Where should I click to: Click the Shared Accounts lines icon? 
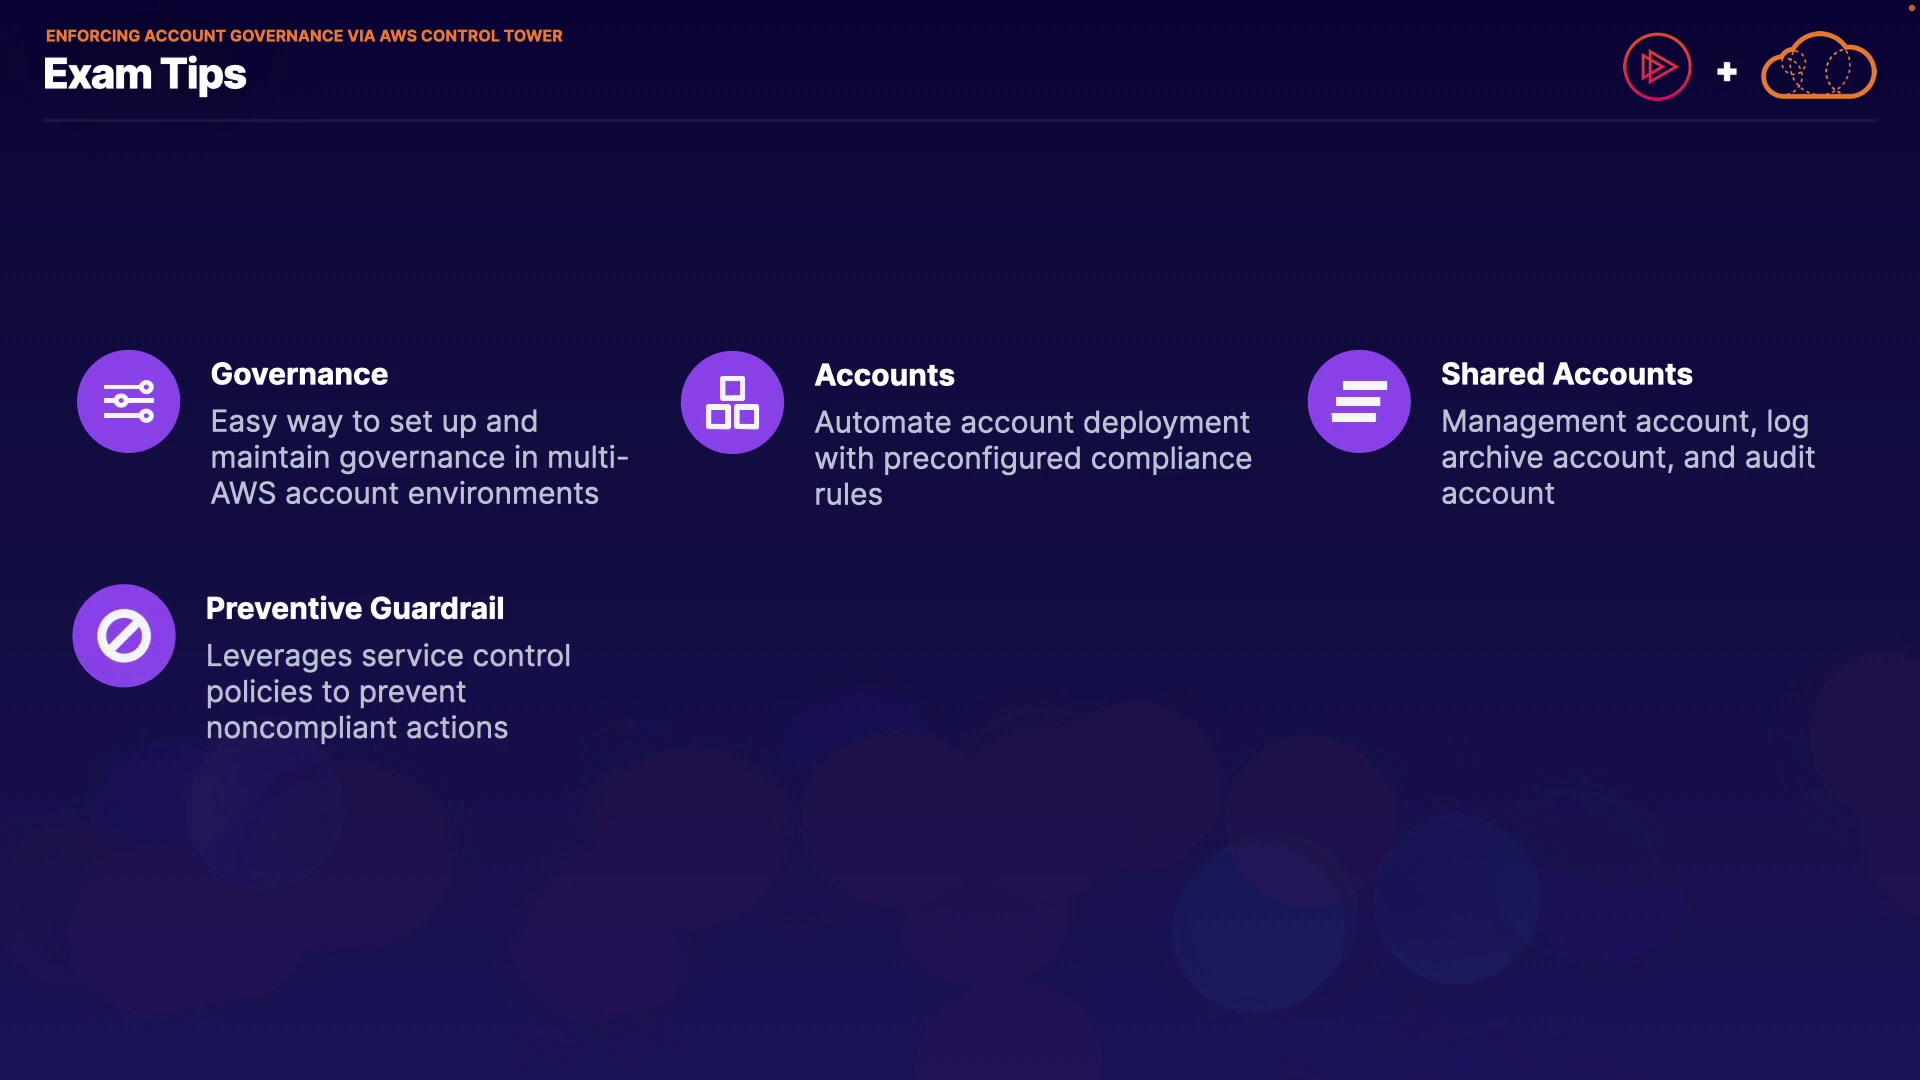1359,402
